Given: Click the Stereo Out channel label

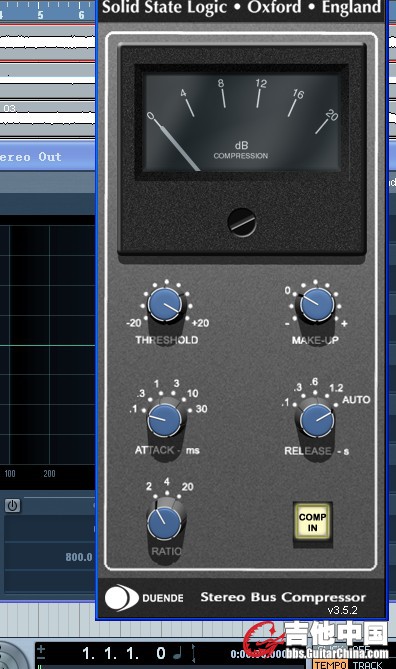Looking at the screenshot, I should point(31,157).
